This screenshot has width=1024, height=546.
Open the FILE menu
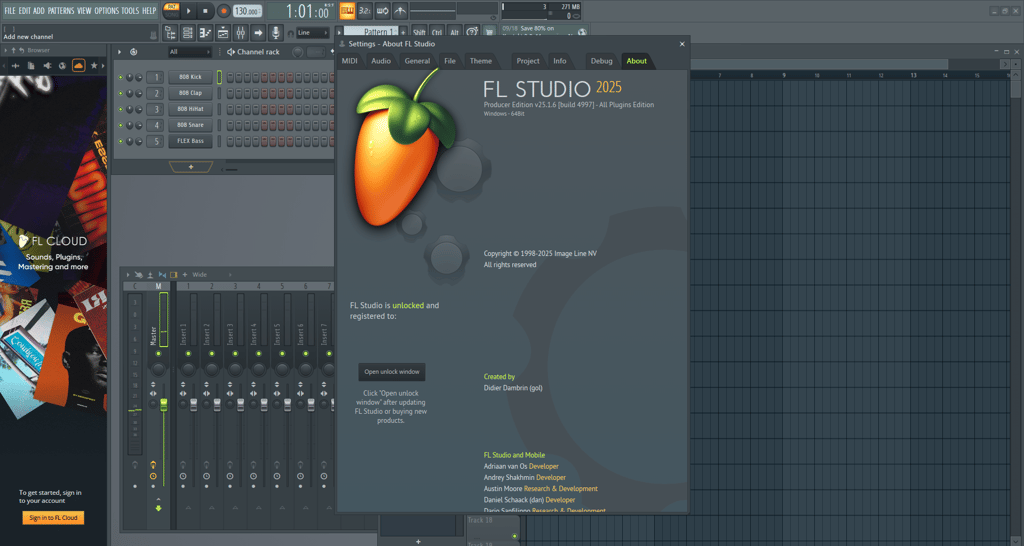pos(10,10)
